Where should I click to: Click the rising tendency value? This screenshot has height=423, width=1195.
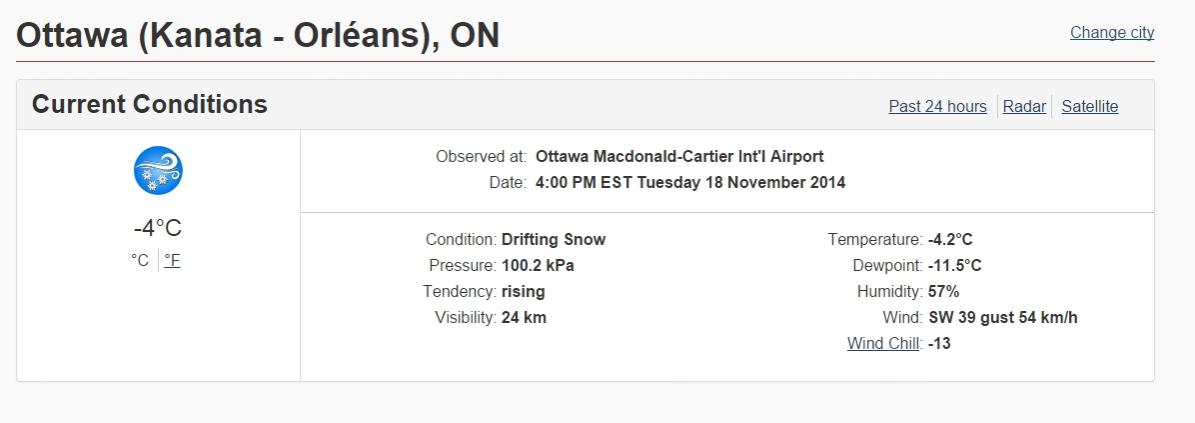[523, 292]
